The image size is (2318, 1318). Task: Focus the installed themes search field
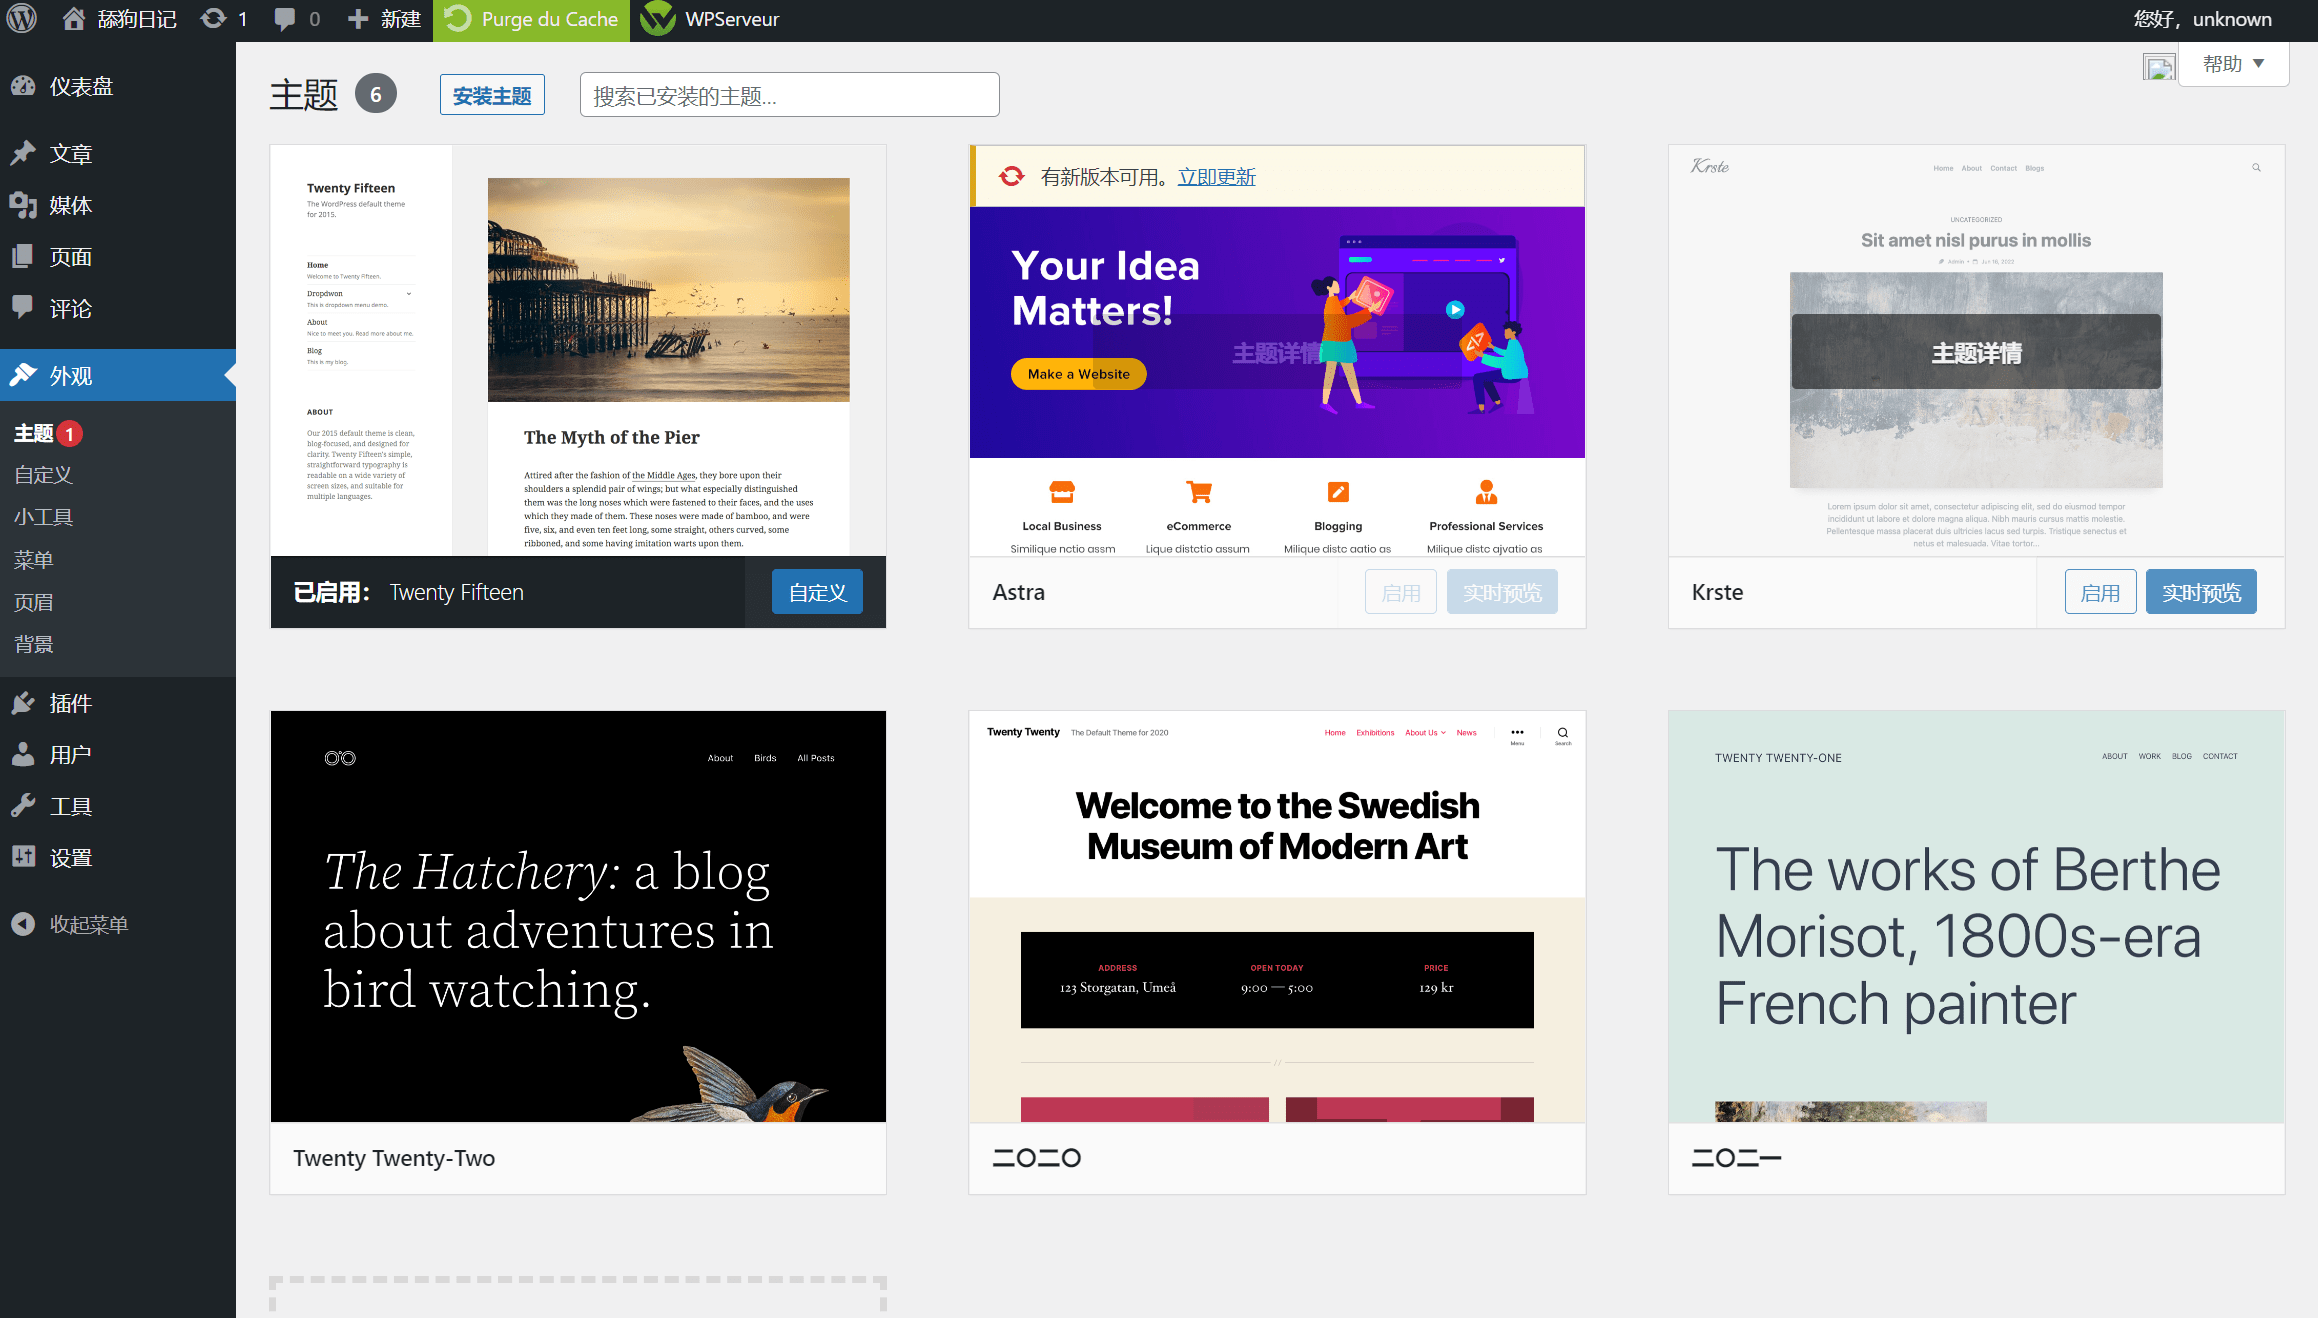(789, 96)
